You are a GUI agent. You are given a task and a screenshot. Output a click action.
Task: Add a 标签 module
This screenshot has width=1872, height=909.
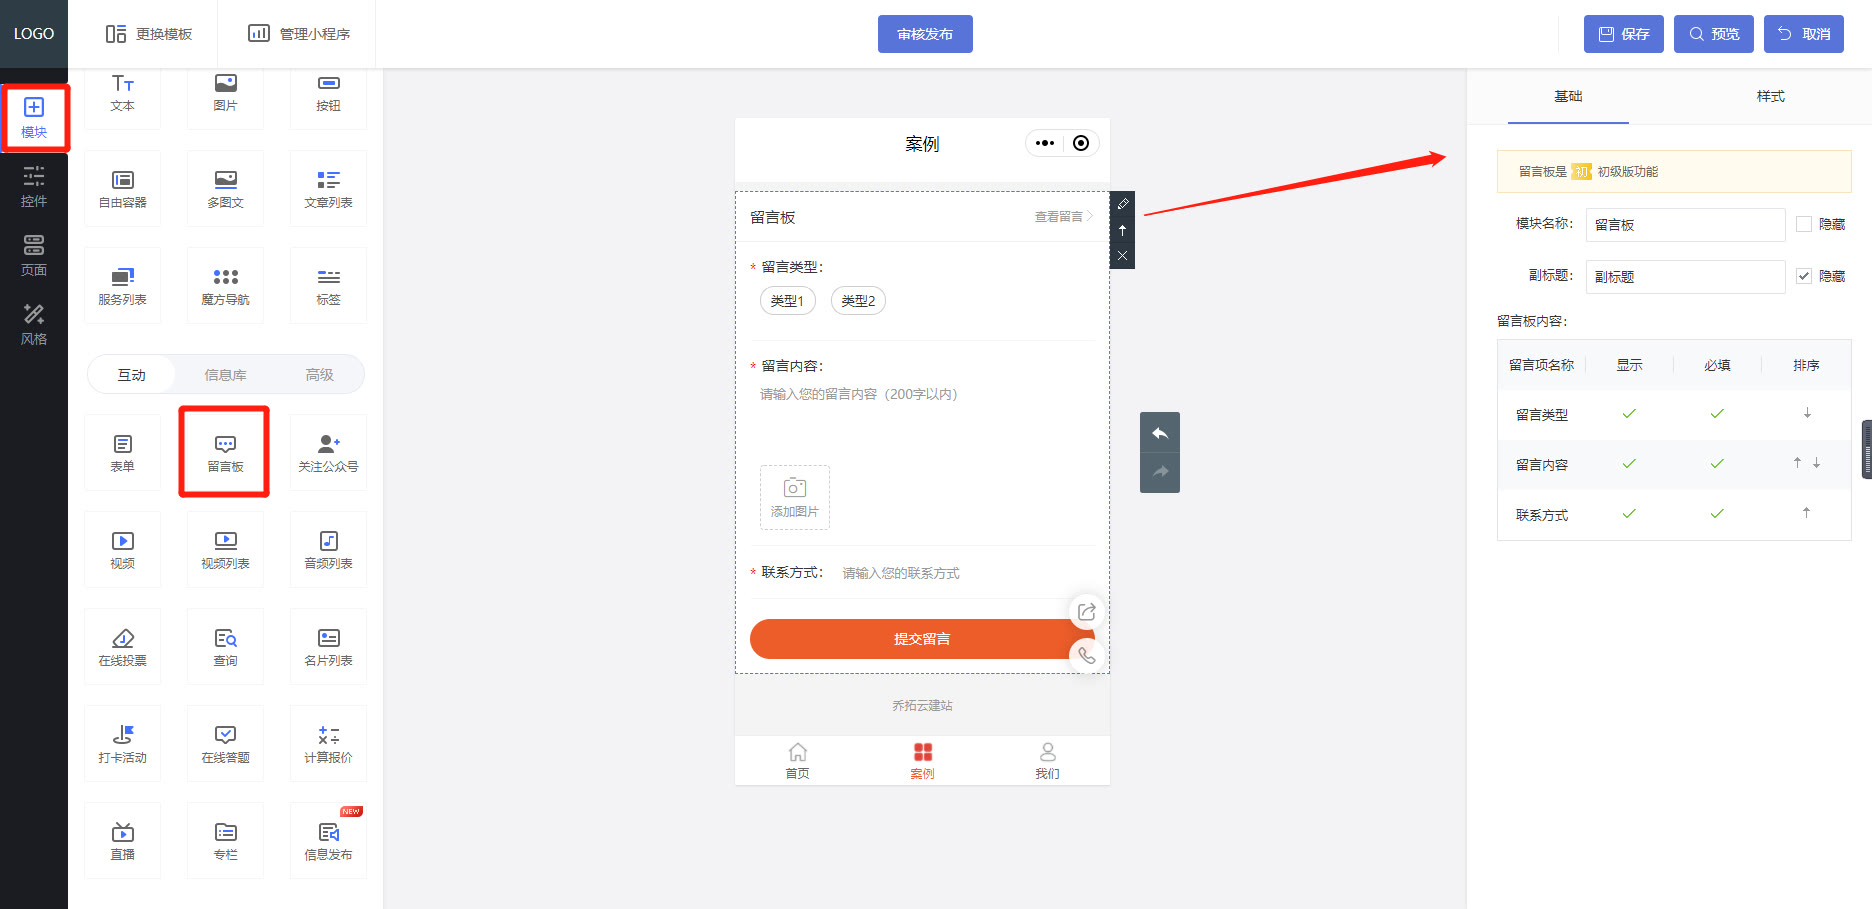click(x=328, y=286)
